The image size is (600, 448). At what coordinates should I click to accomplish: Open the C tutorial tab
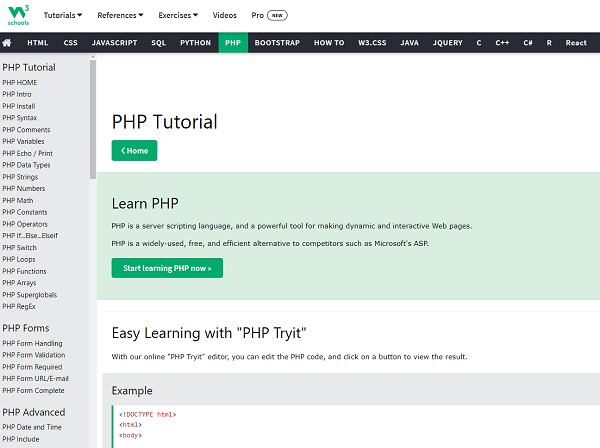[479, 43]
